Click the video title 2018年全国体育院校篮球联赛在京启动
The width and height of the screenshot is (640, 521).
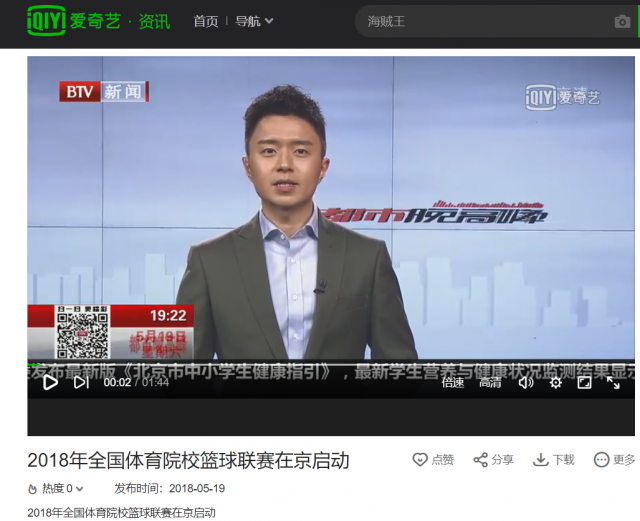[x=188, y=460]
